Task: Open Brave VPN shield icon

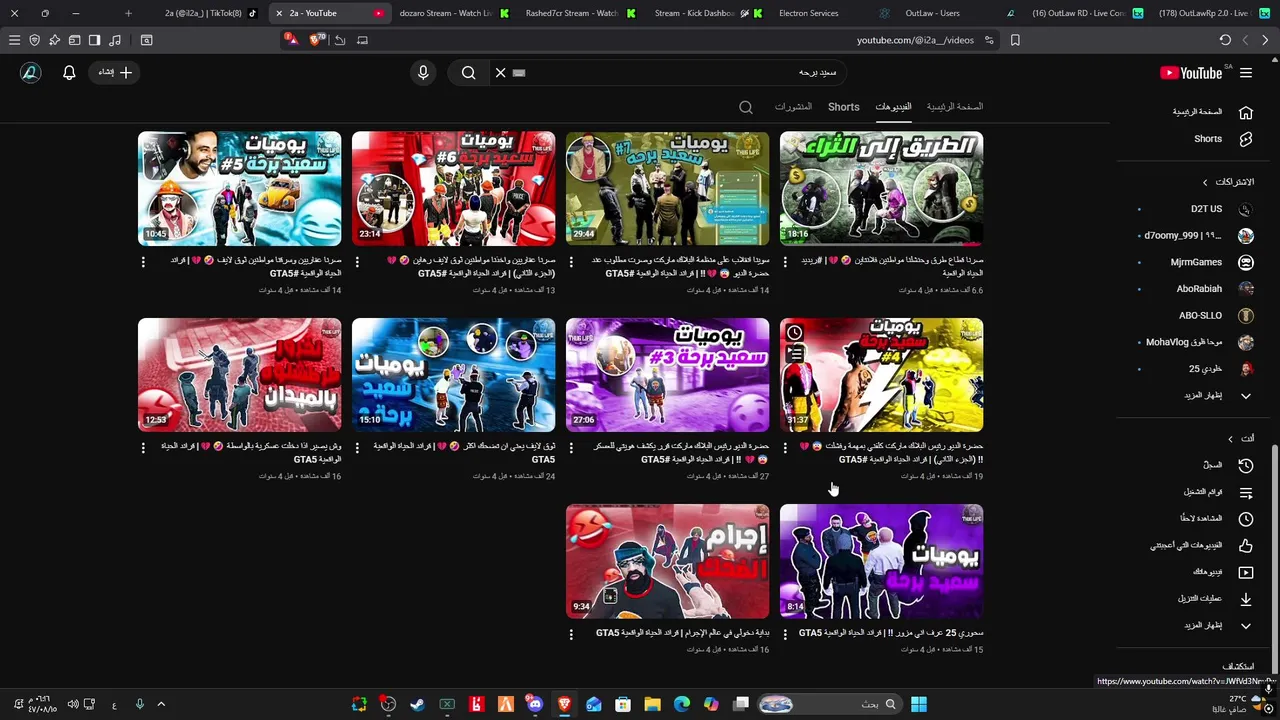Action: pos(34,40)
